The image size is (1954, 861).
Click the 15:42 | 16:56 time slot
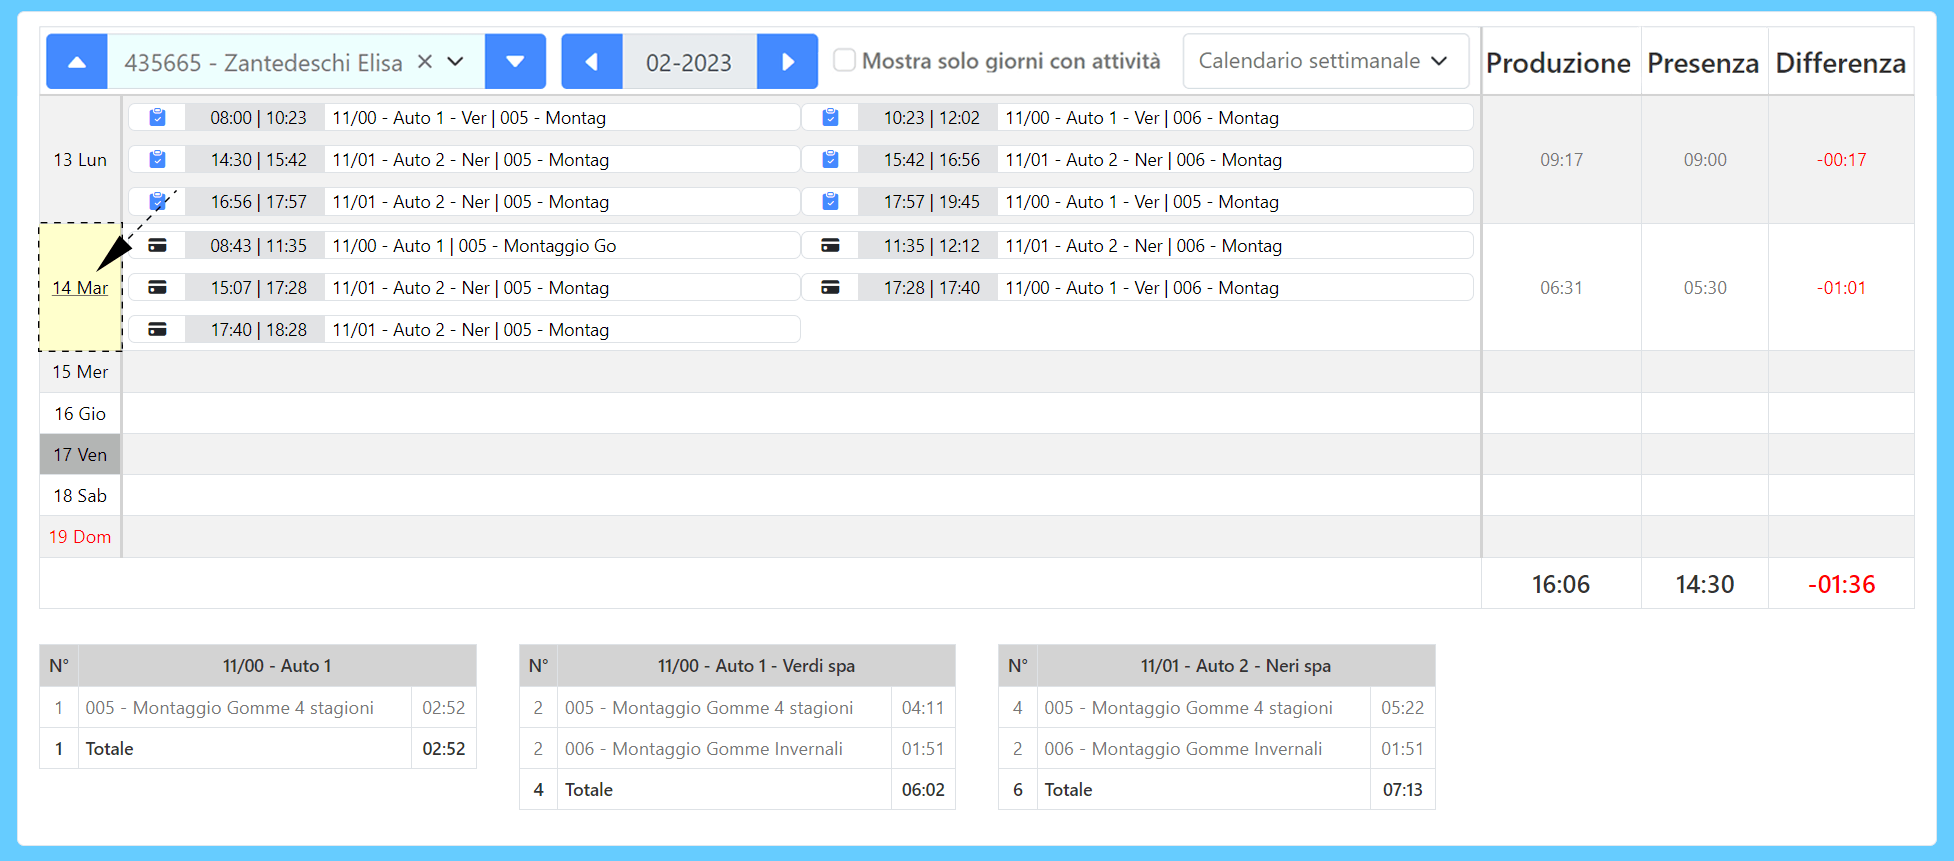[x=931, y=160]
